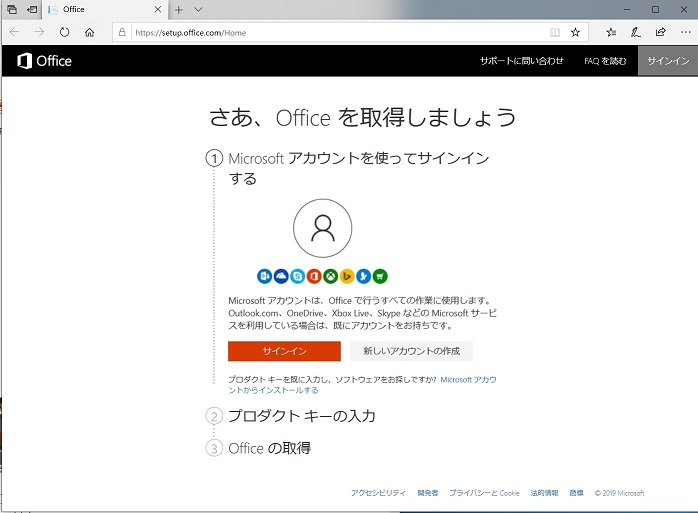Click the tabs set aside icon
The image size is (698, 513).
pos(12,9)
